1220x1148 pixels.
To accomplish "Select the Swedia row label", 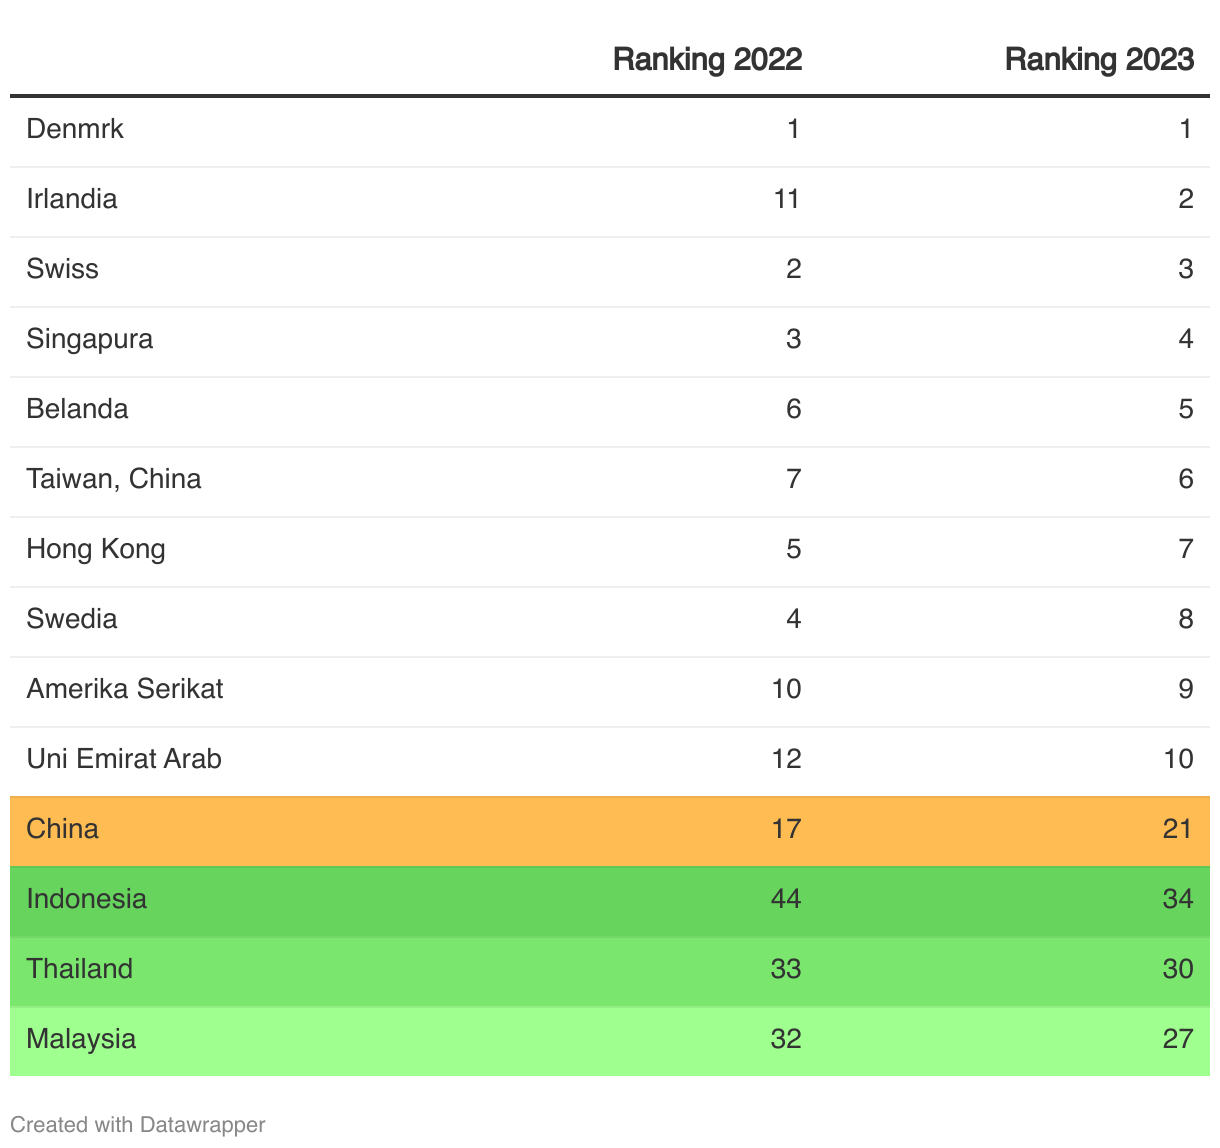I will [x=72, y=619].
